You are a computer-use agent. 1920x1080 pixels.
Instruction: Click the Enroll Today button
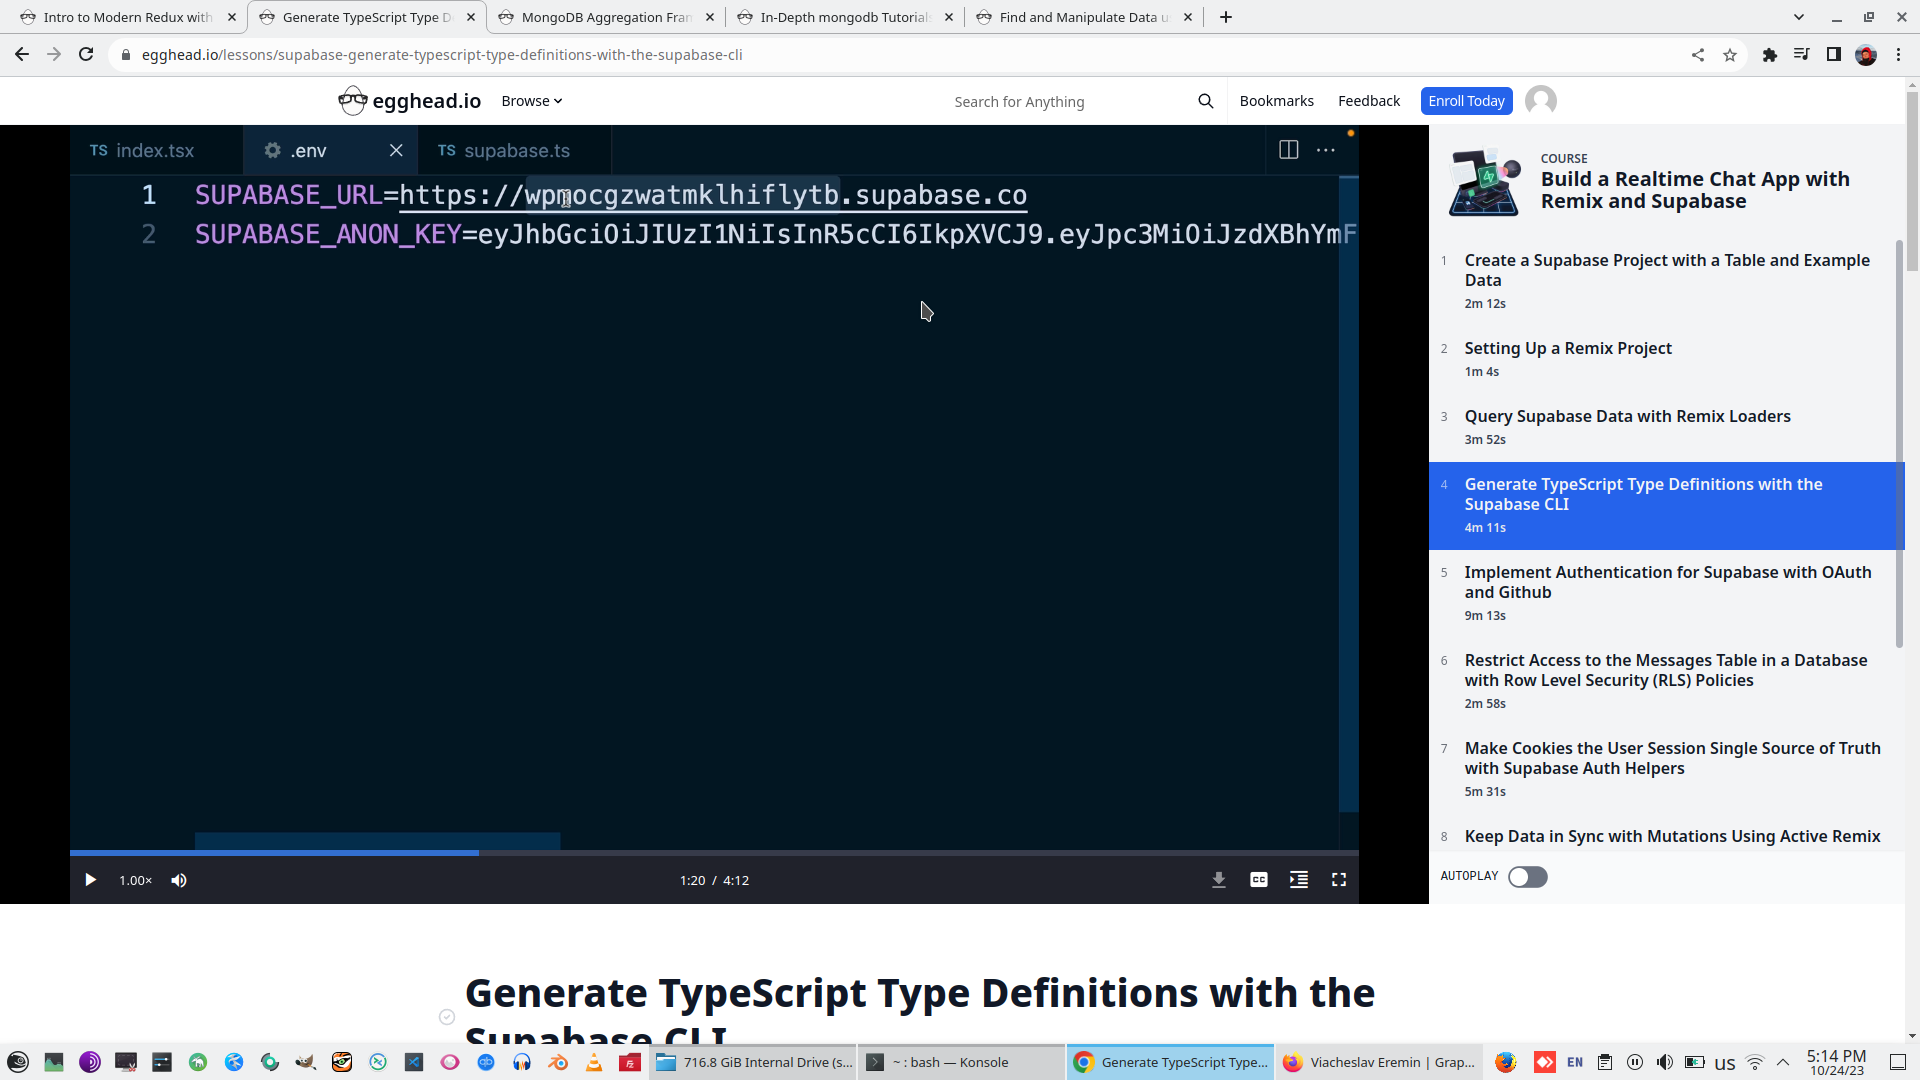(1465, 101)
